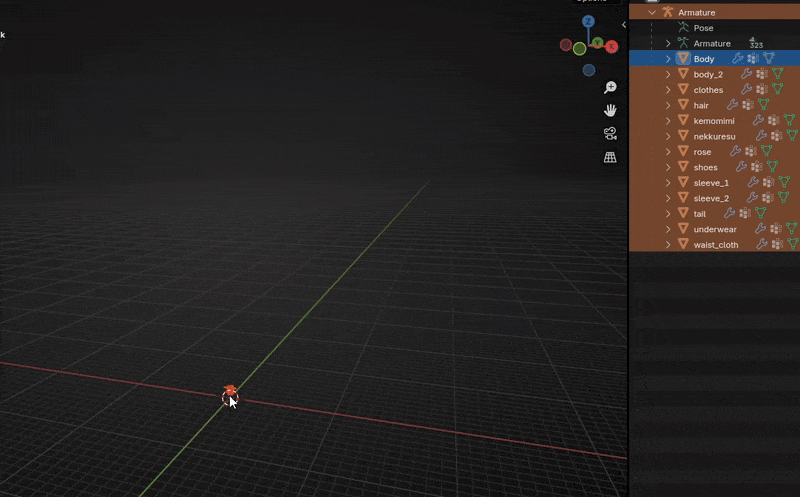The width and height of the screenshot is (800, 497).
Task: Select the clothes object label
Action: pos(708,90)
